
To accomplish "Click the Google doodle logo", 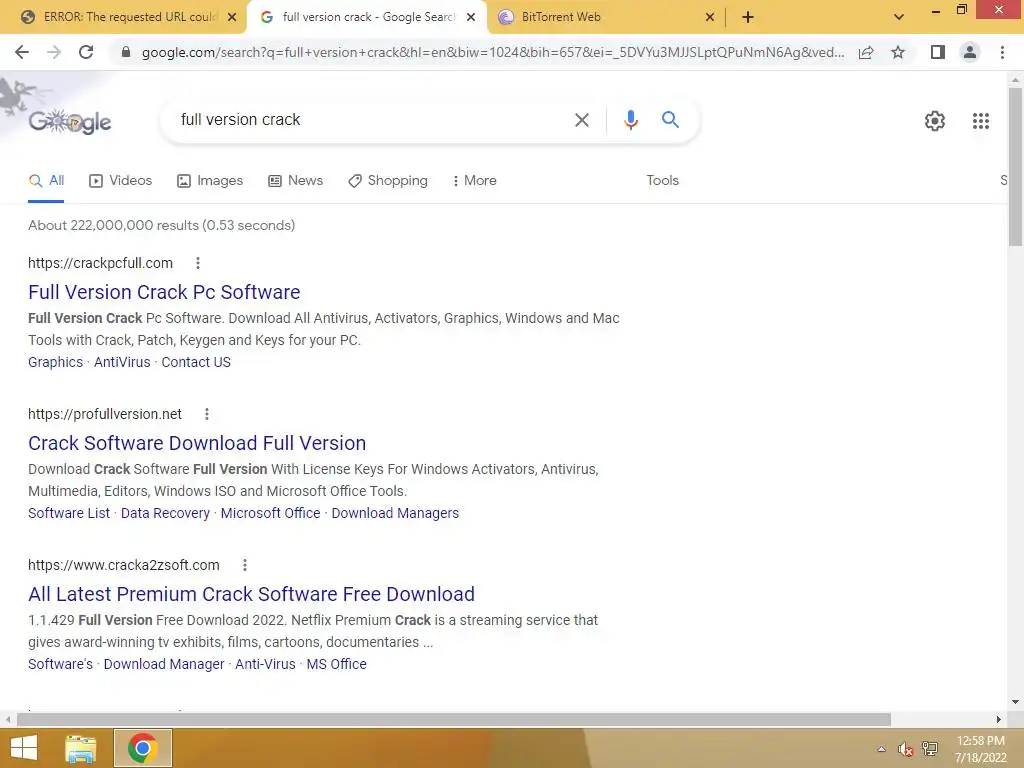I will [x=70, y=121].
